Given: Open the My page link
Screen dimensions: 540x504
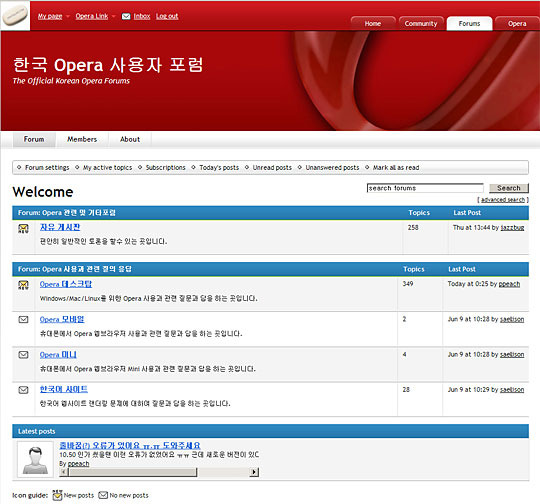Looking at the screenshot, I should 50,16.
